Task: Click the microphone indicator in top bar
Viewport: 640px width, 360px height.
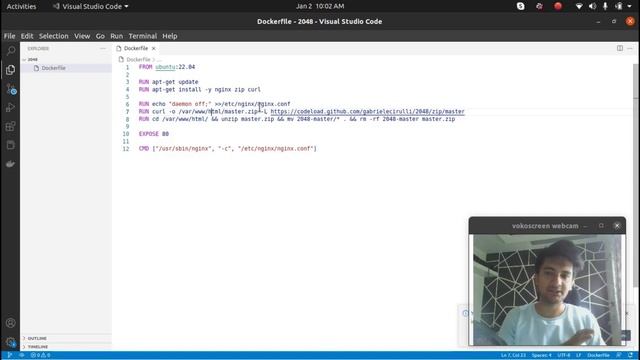Action: click(x=605, y=6)
